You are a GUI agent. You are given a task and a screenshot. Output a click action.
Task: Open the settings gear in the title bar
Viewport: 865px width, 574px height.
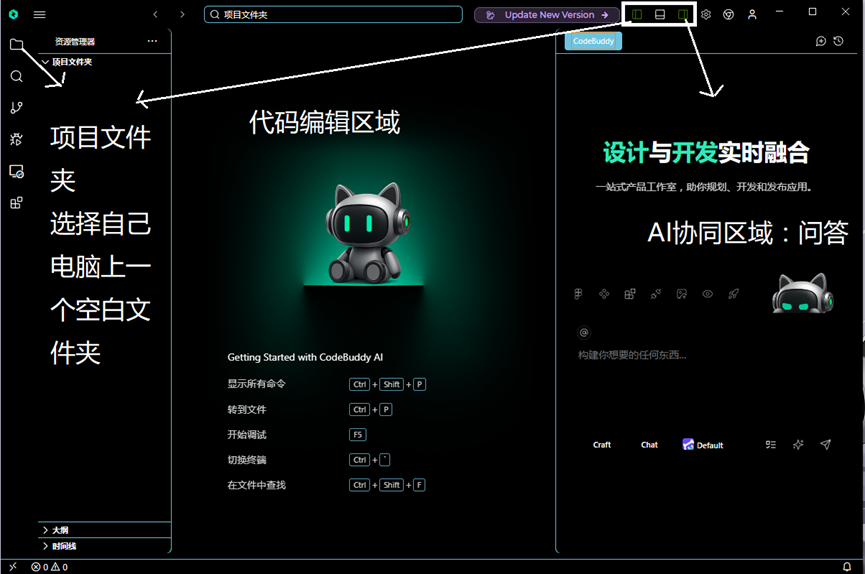[706, 15]
